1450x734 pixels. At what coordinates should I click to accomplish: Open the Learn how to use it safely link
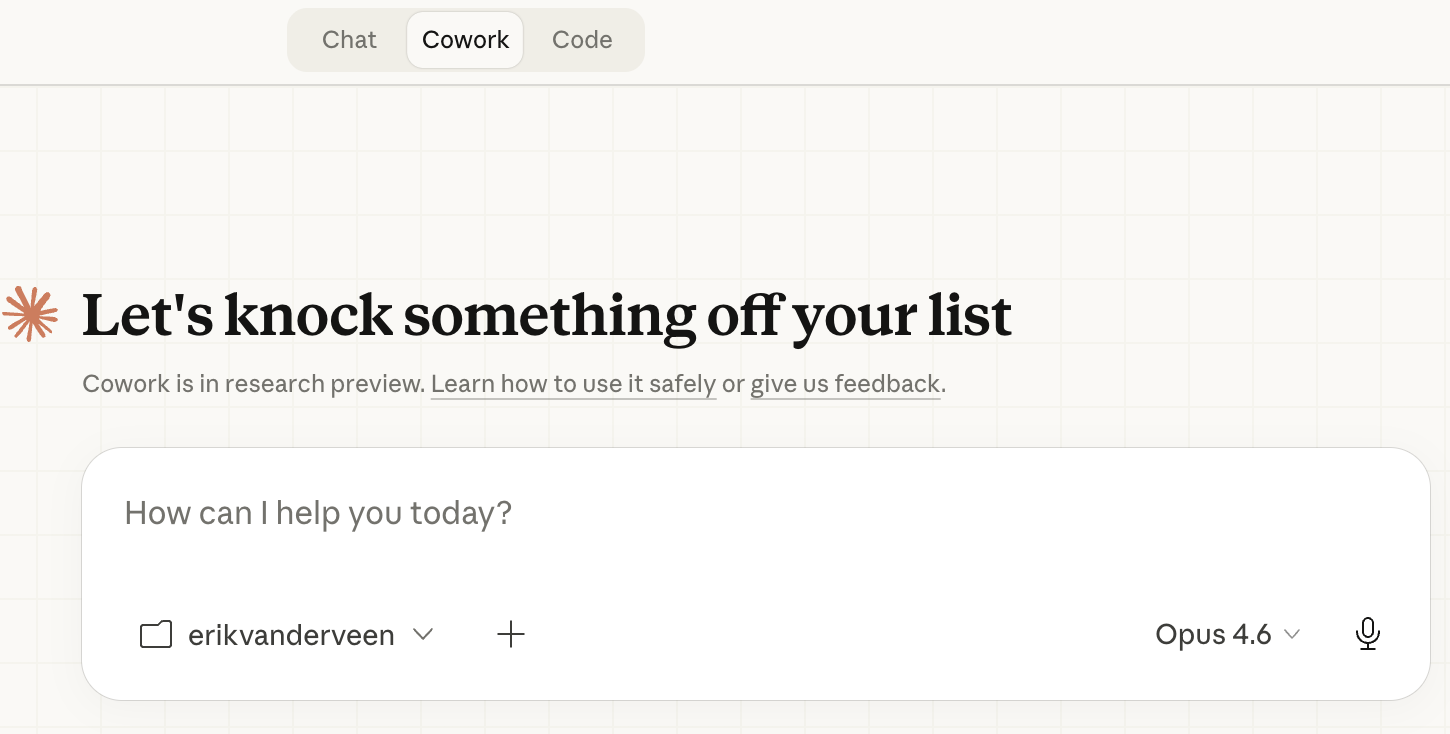click(x=573, y=383)
